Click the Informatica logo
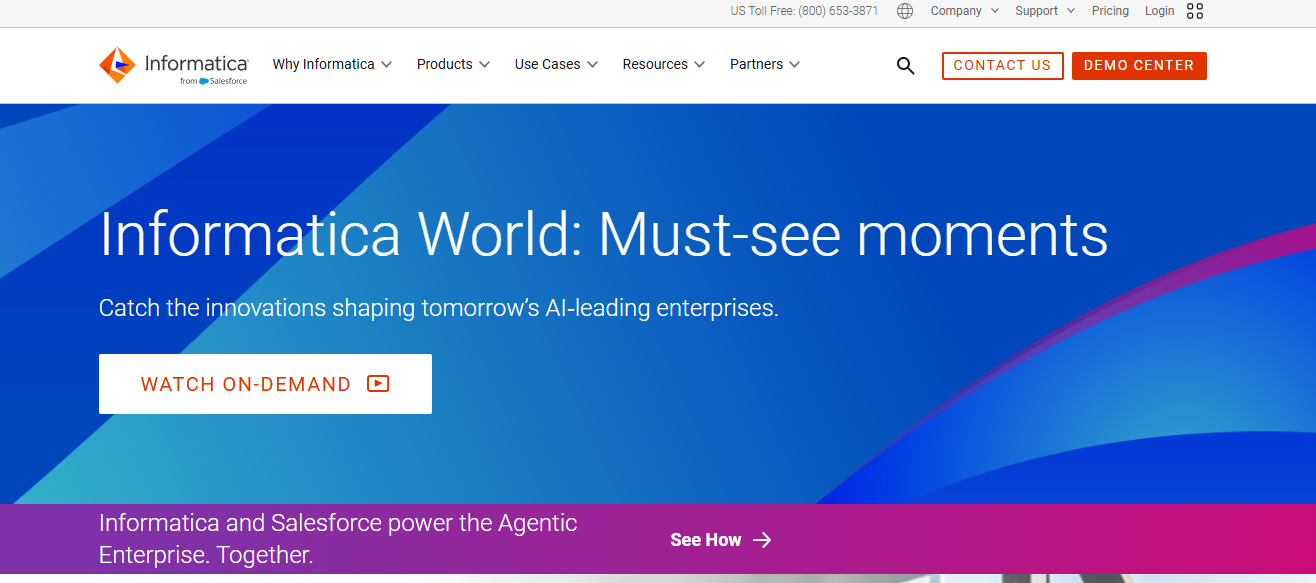Image resolution: width=1316 pixels, height=583 pixels. pos(173,65)
